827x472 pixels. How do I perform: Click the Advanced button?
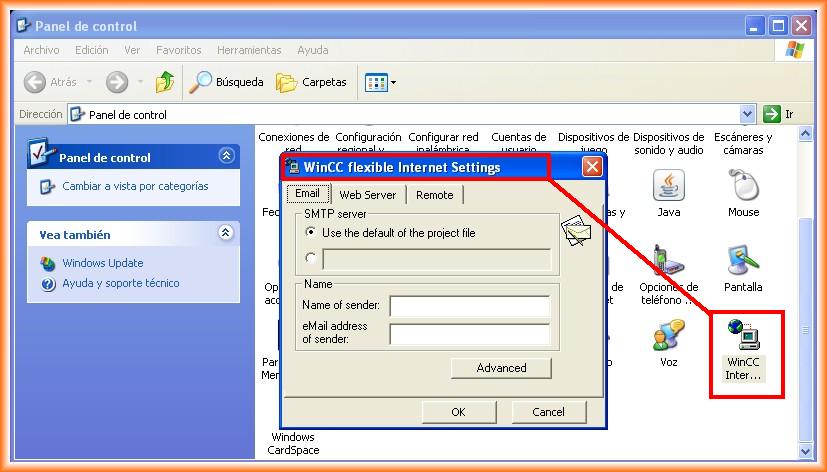[x=501, y=368]
